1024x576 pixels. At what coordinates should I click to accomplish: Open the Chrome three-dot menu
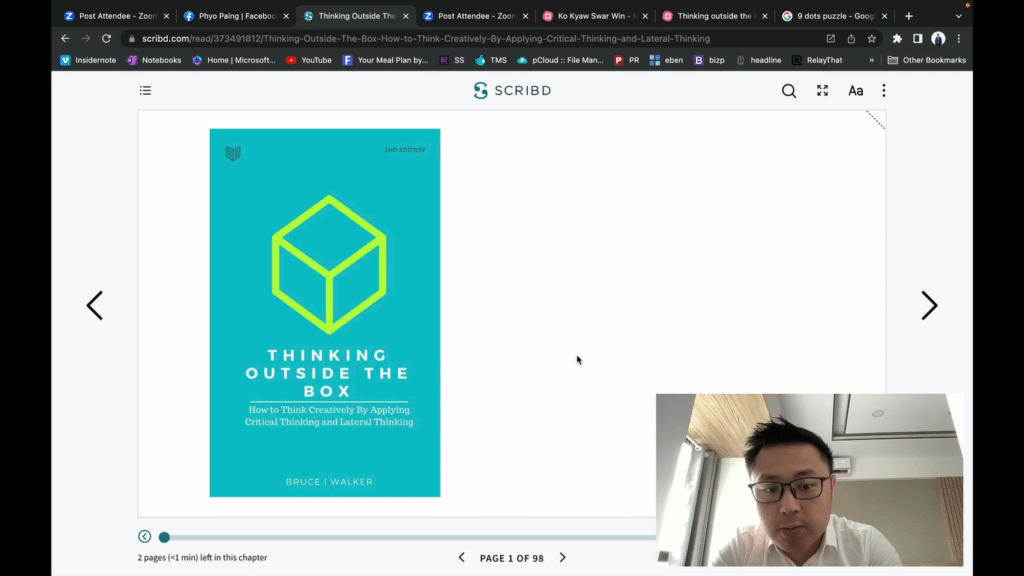[959, 39]
